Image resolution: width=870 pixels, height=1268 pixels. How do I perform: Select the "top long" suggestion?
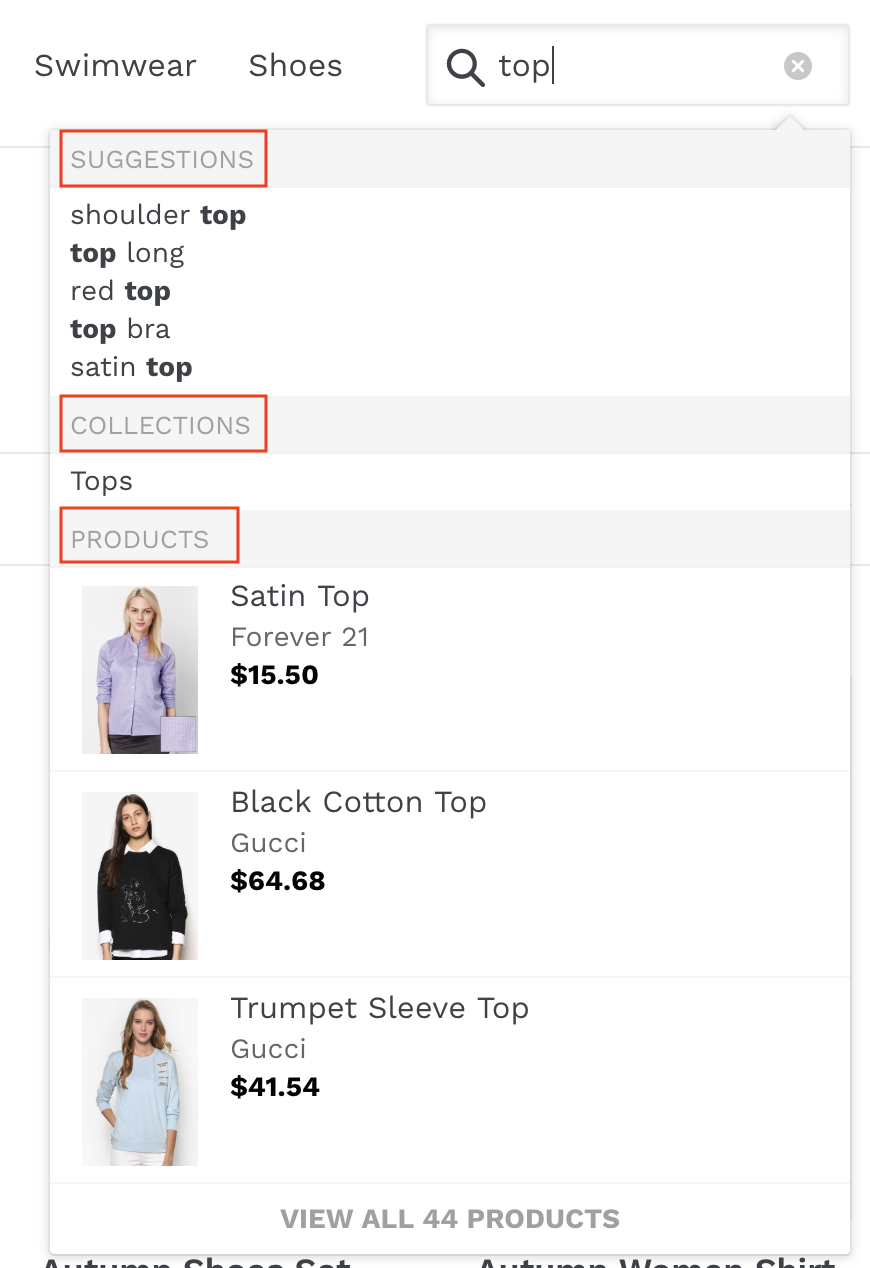(127, 253)
